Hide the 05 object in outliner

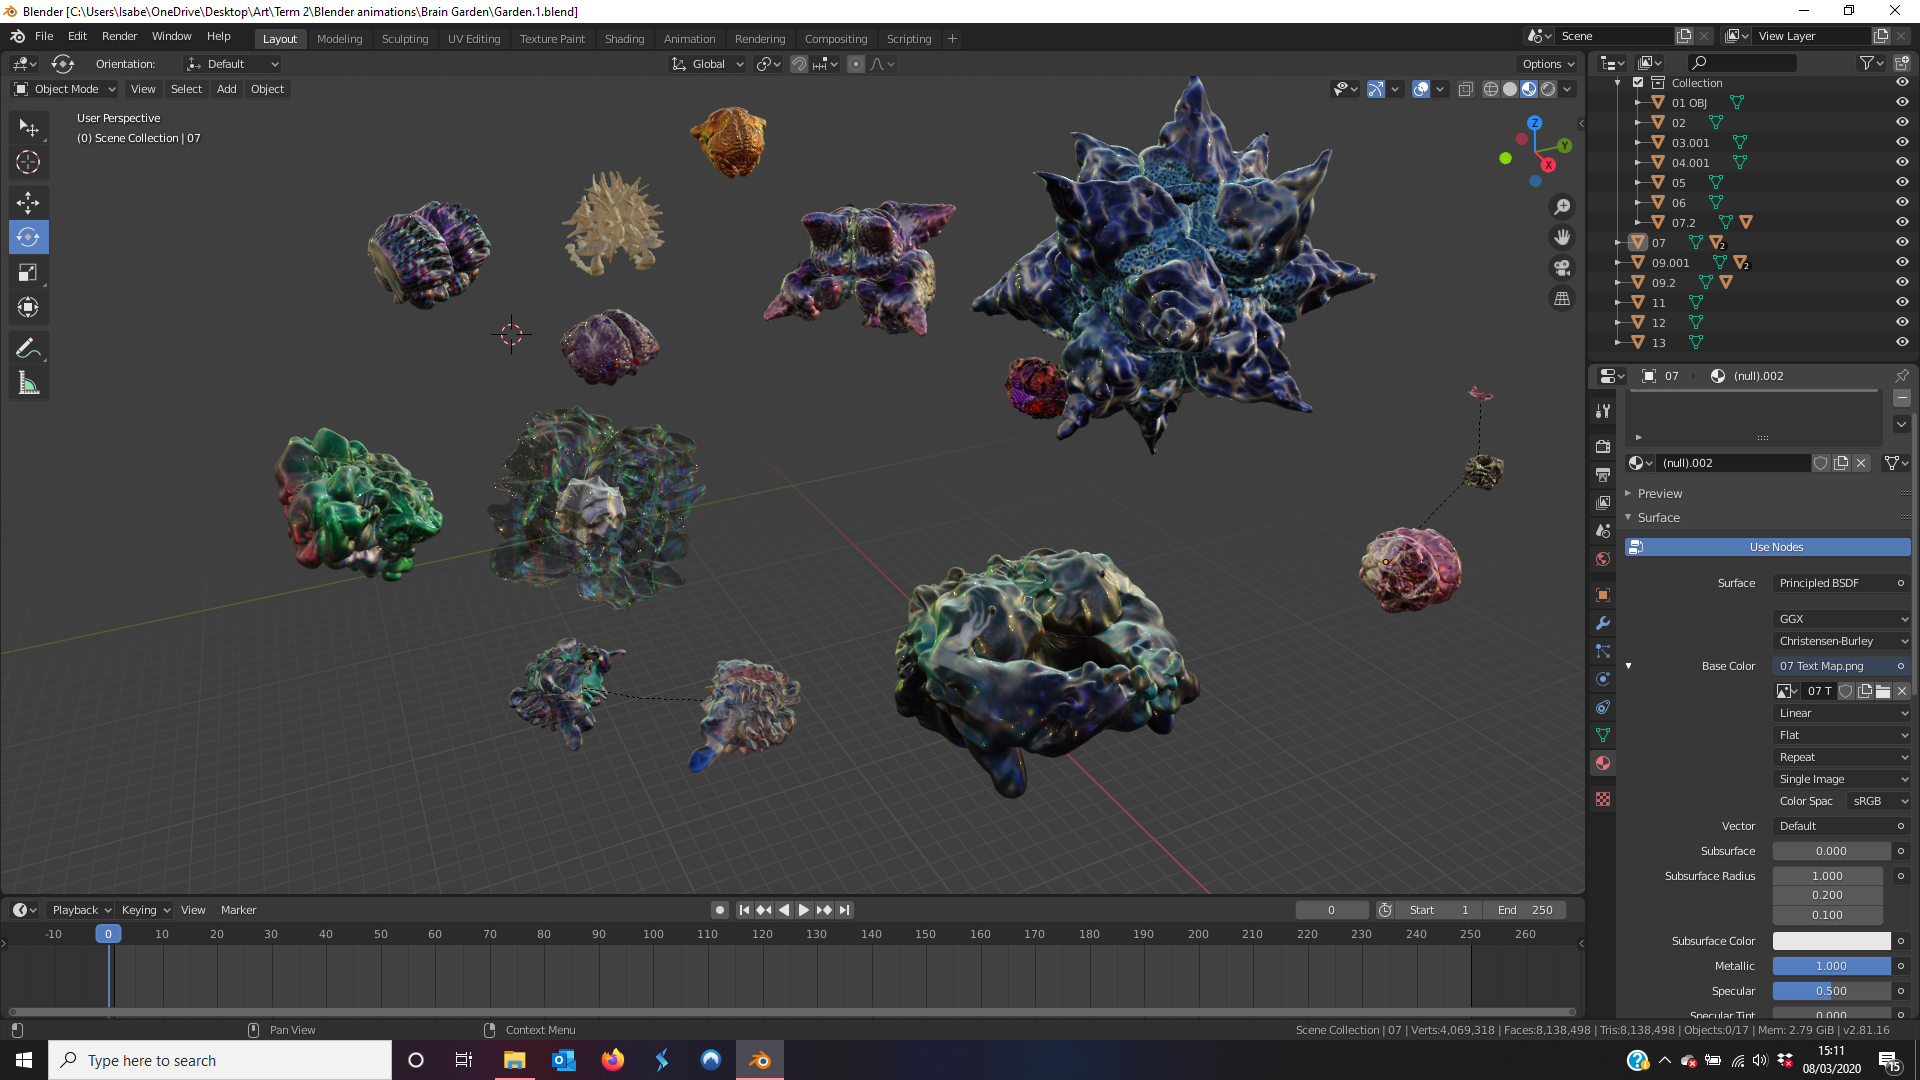tap(1902, 182)
